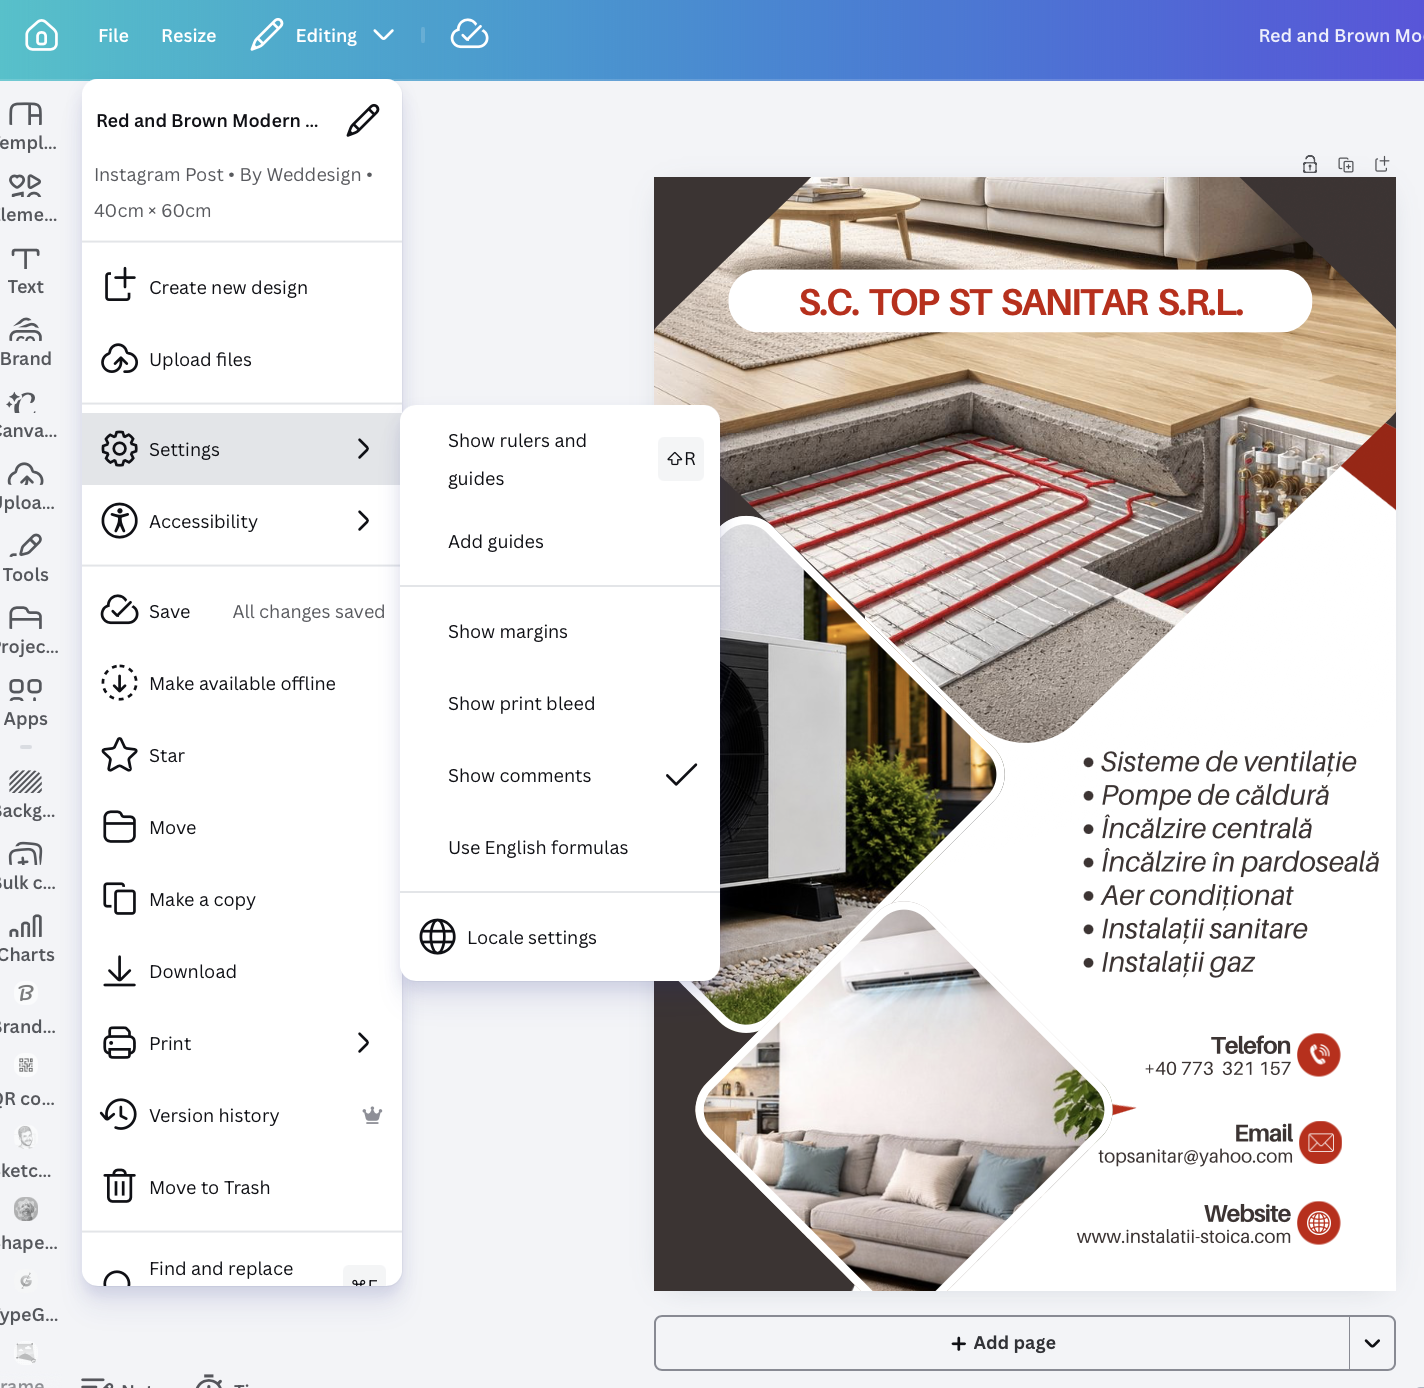1424x1388 pixels.
Task: Click the Red and Brown Modern title field
Action: (207, 120)
